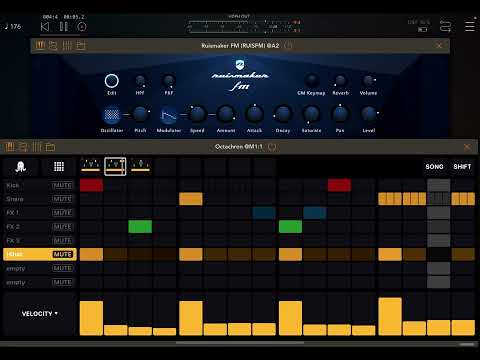The height and width of the screenshot is (360, 480).
Task: Mute the FX 3 track
Action: coord(62,241)
